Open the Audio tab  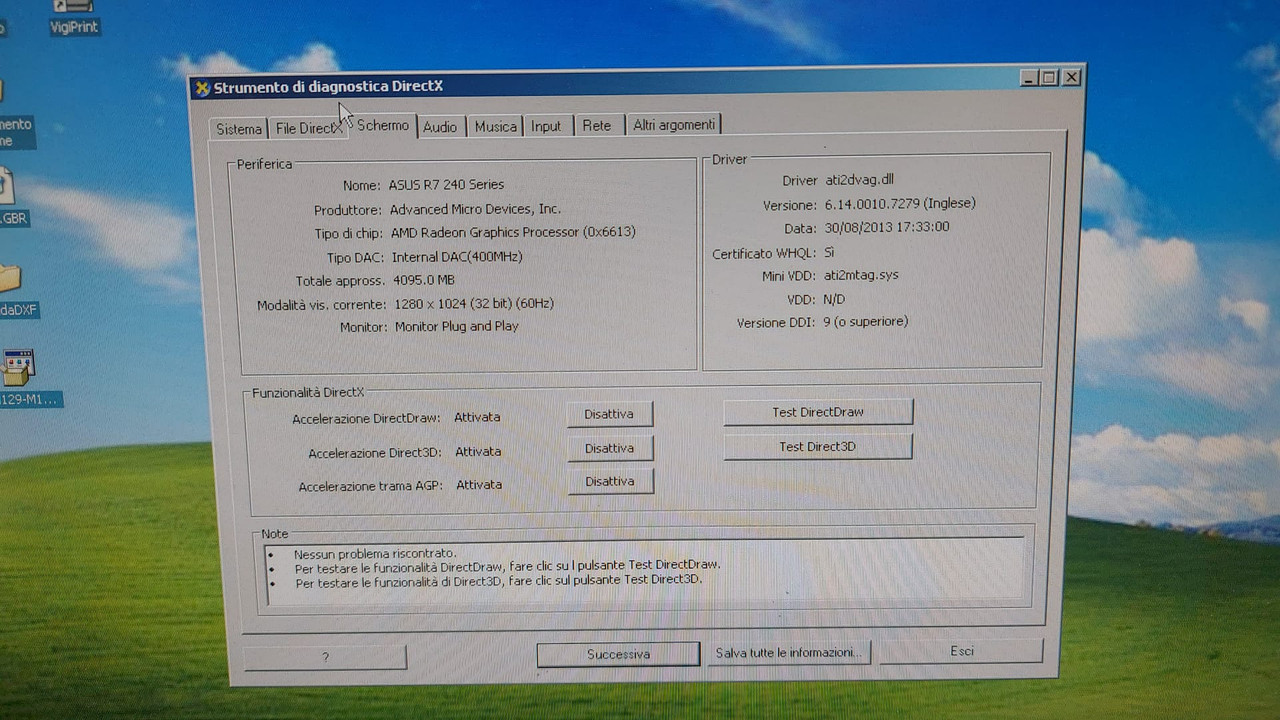coord(440,127)
